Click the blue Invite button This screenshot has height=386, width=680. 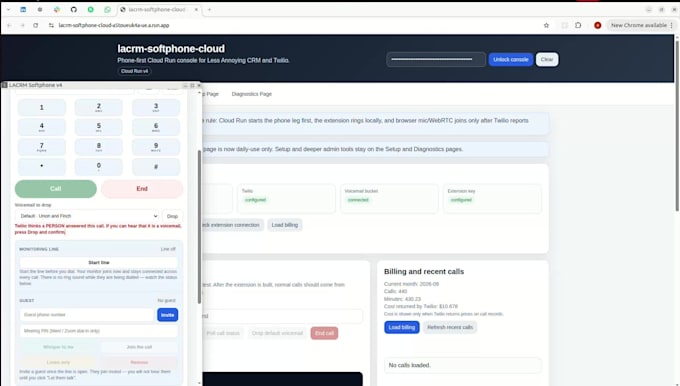click(167, 315)
